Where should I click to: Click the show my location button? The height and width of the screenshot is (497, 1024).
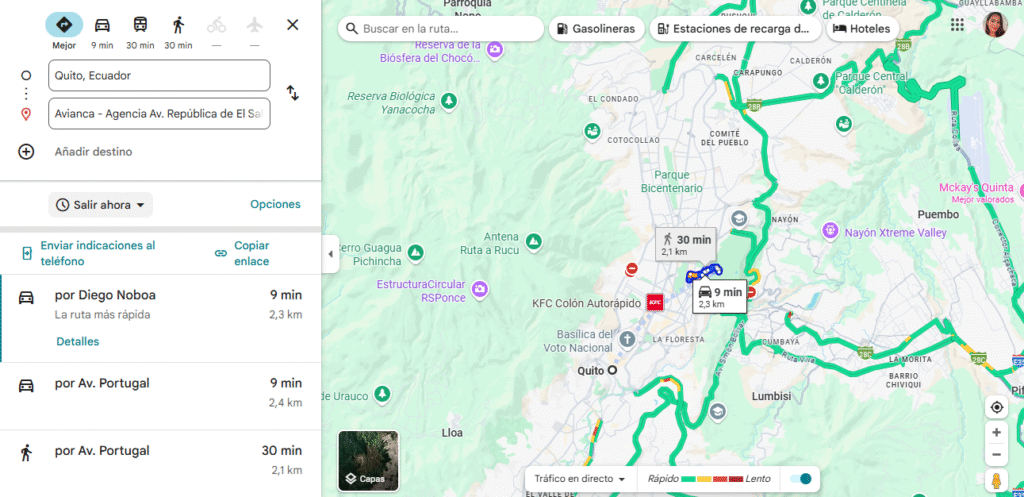[x=996, y=408]
